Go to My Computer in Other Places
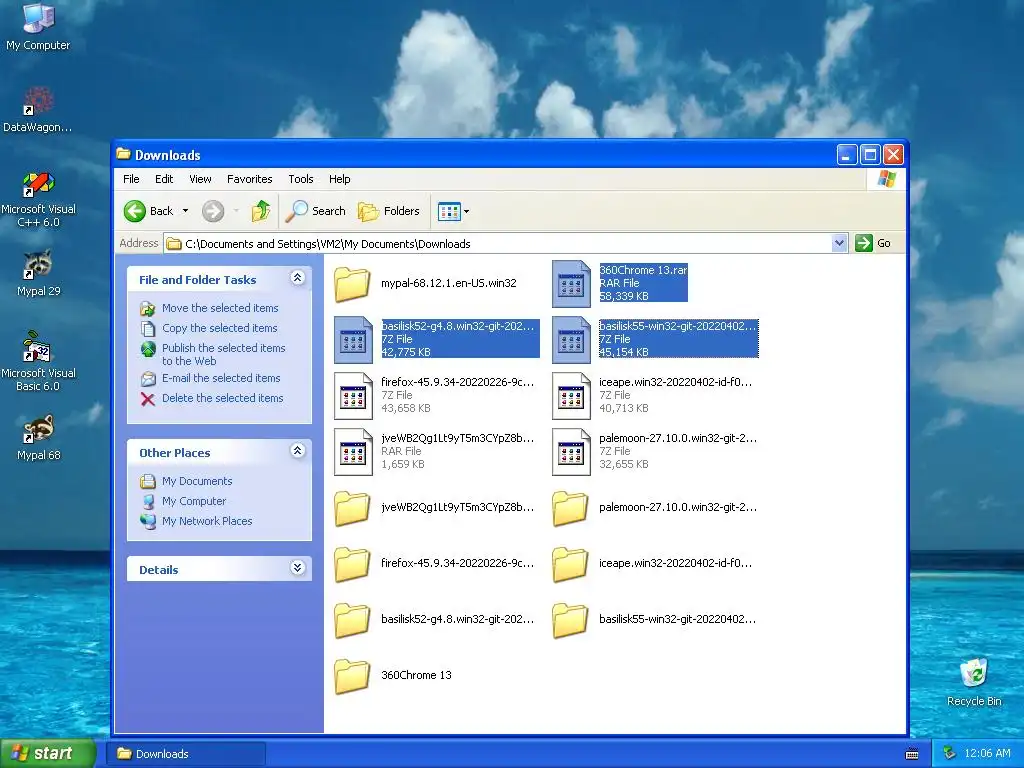 coord(193,502)
